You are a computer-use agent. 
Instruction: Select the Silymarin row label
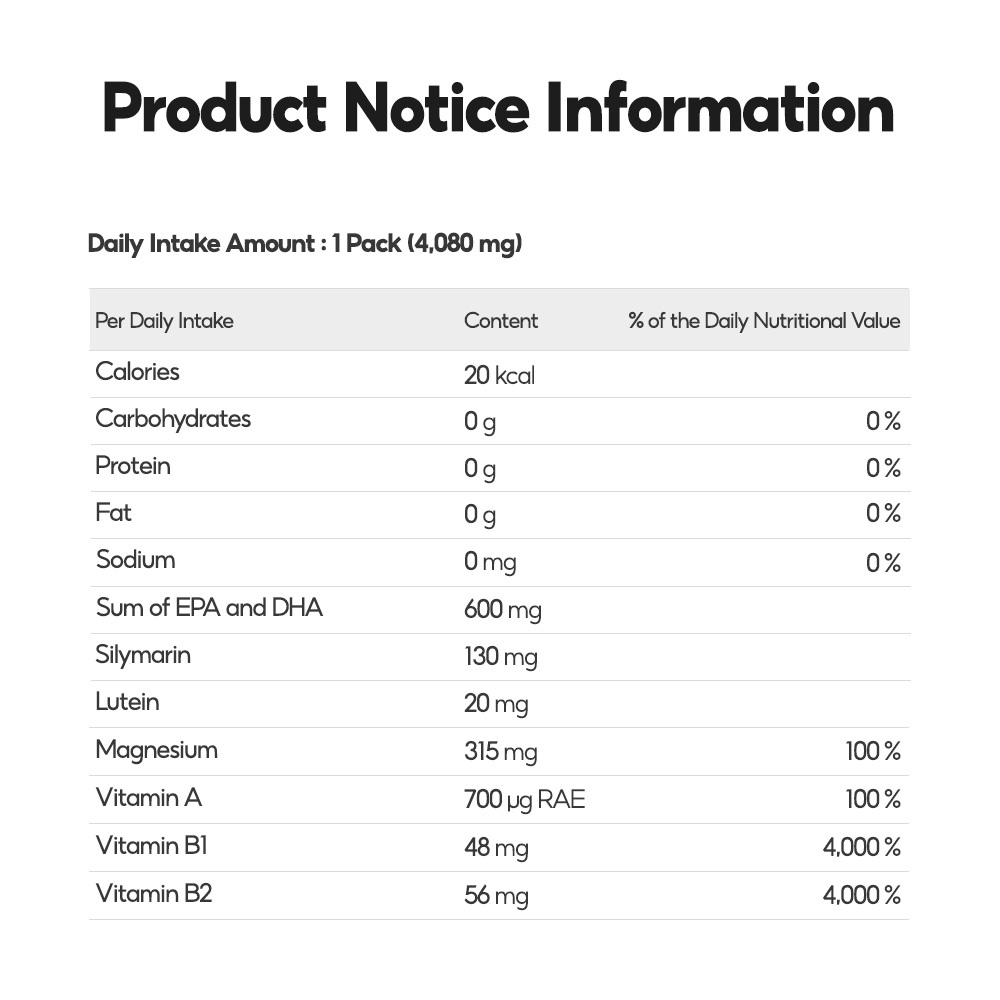coord(143,655)
